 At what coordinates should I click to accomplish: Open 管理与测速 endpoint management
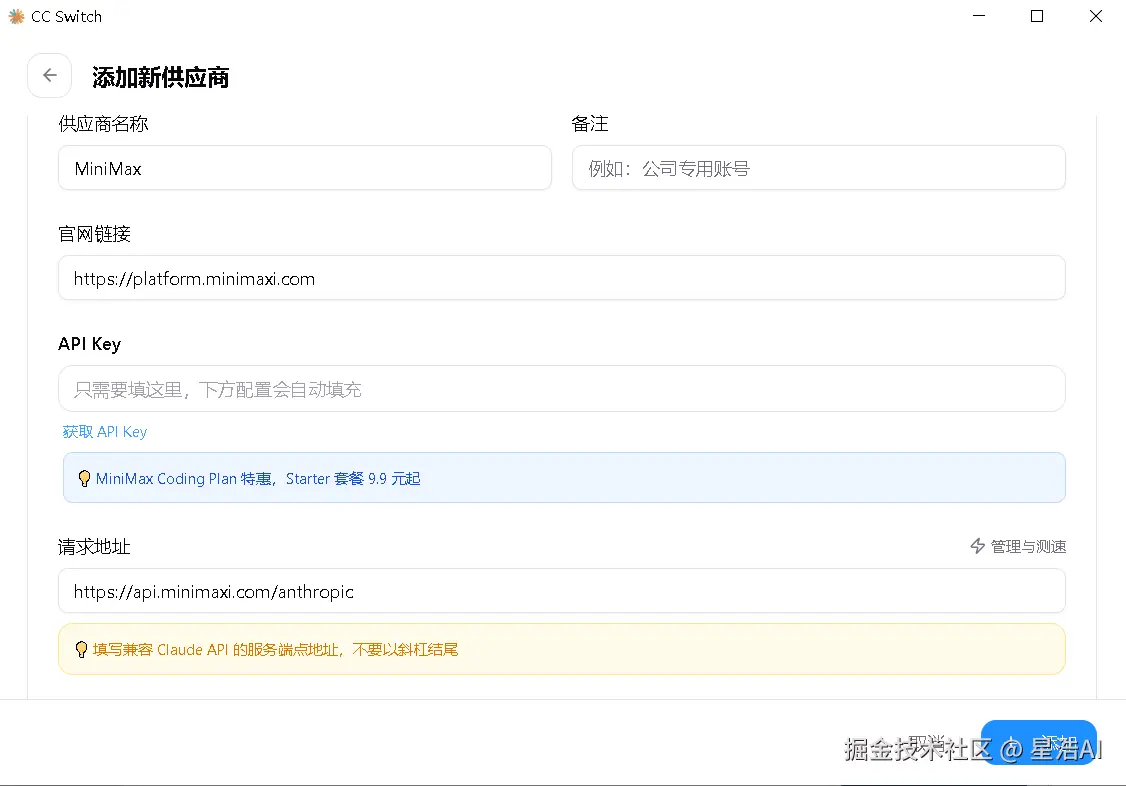click(x=1018, y=546)
